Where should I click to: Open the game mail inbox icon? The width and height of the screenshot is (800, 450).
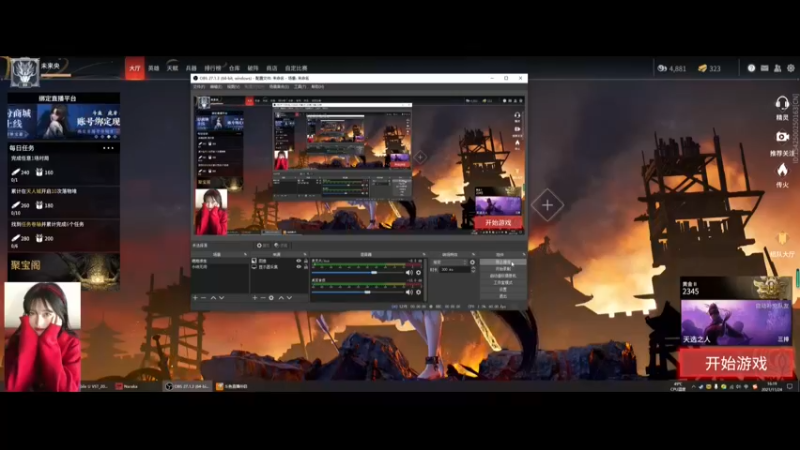pos(764,68)
